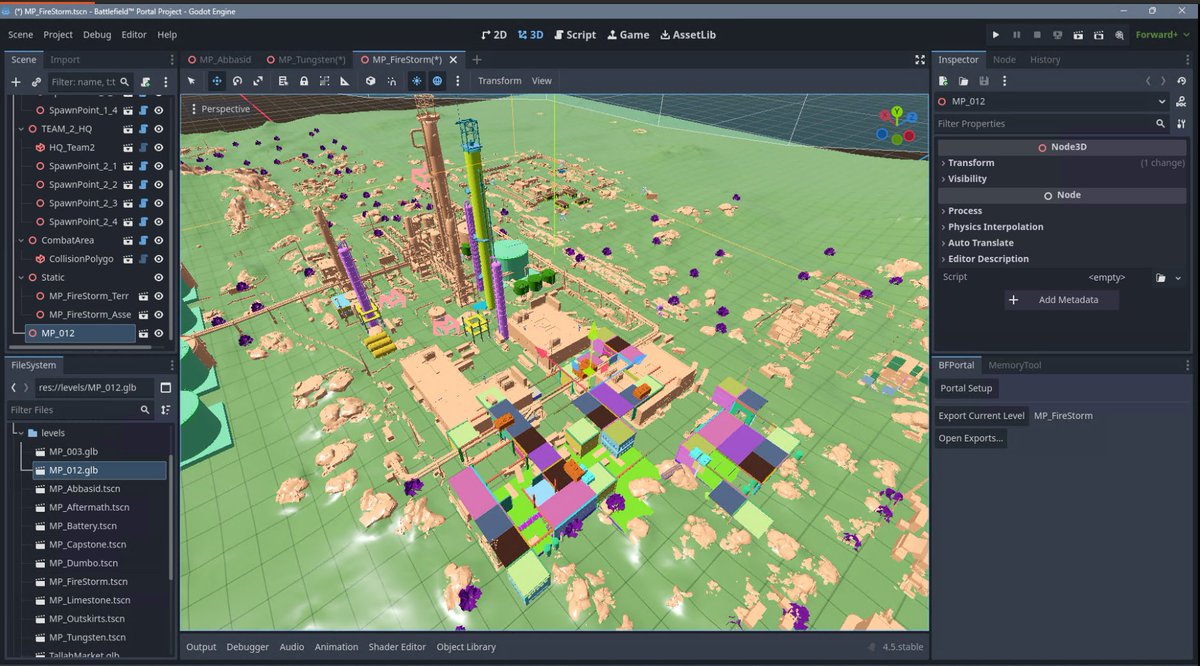Click the group selected nodes icon

[324, 81]
